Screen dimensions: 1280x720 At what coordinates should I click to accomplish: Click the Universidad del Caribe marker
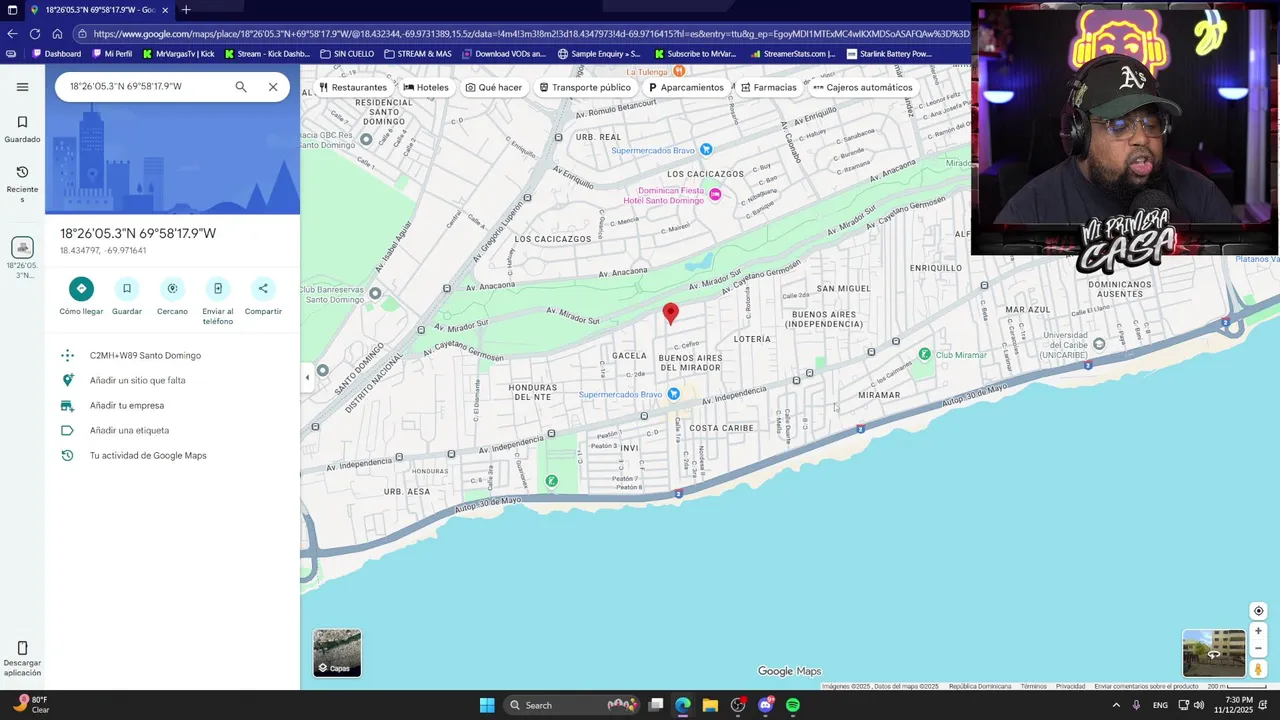click(x=1099, y=344)
